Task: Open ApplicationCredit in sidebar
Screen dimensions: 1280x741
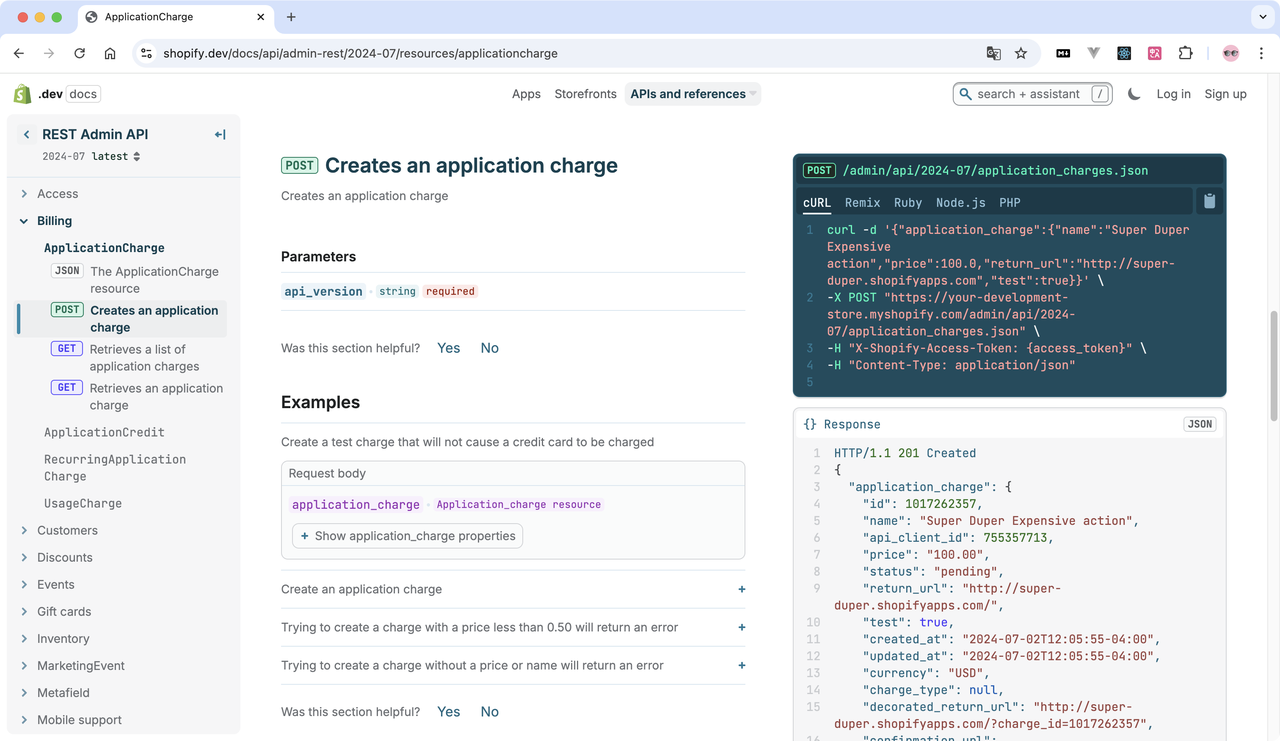Action: coord(104,432)
